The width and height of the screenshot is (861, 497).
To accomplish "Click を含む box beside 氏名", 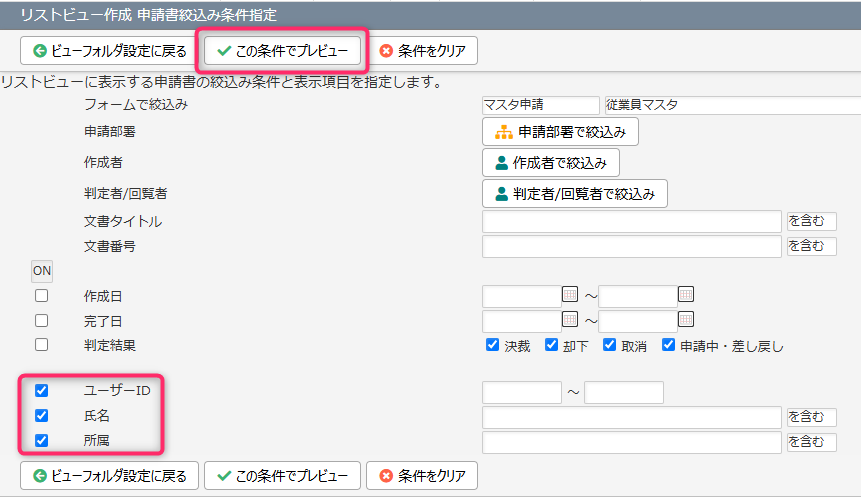I will click(812, 417).
